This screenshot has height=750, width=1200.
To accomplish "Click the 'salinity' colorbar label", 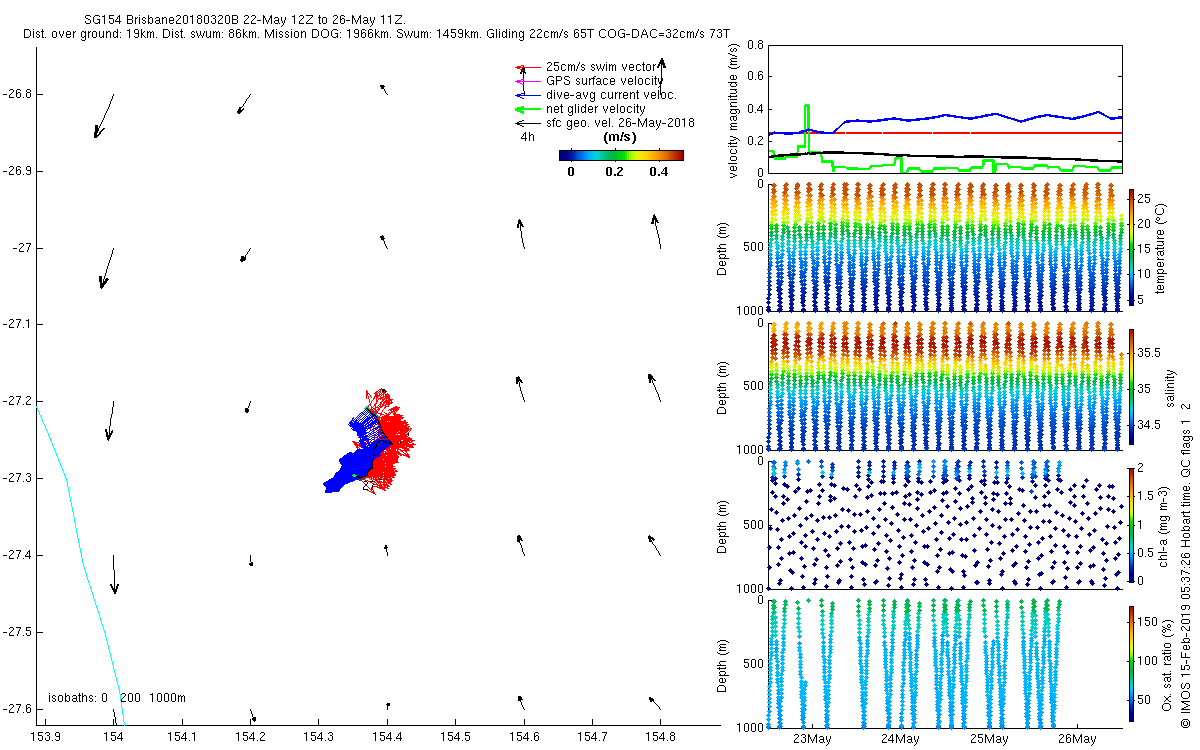I will point(1170,386).
